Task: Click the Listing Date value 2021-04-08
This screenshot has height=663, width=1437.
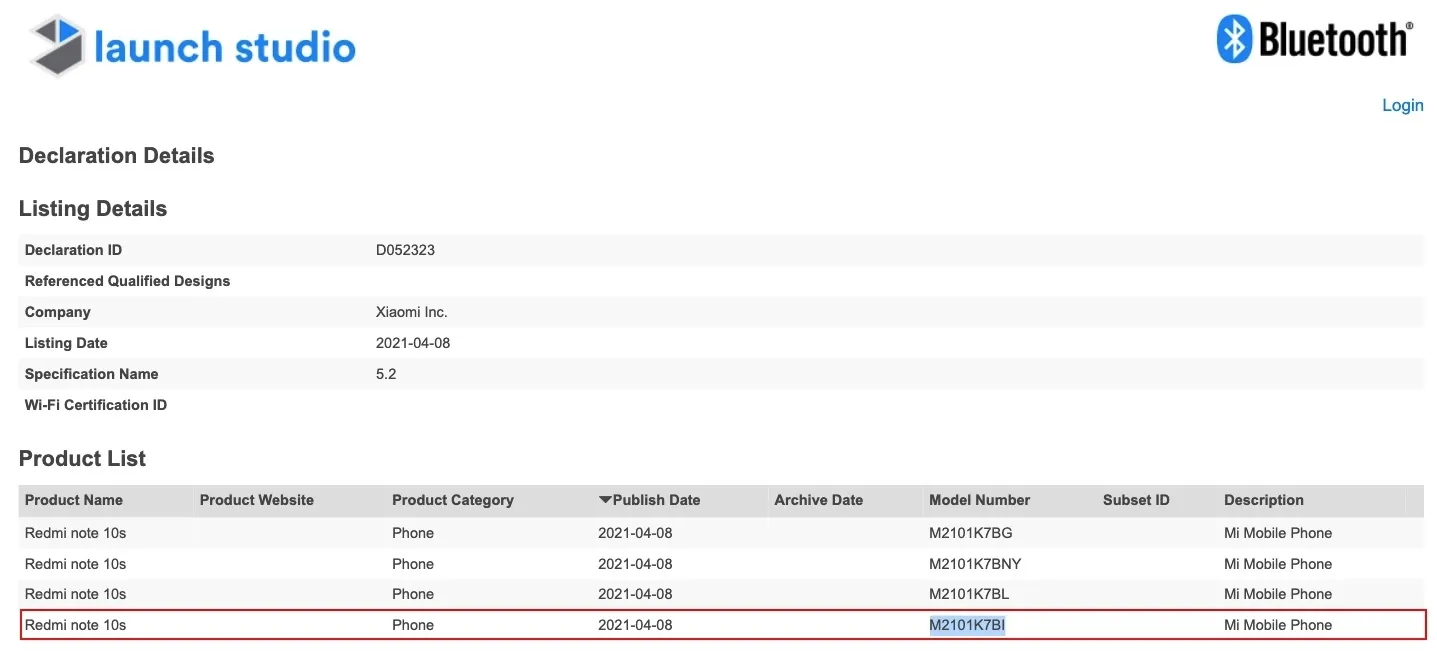Action: [413, 343]
